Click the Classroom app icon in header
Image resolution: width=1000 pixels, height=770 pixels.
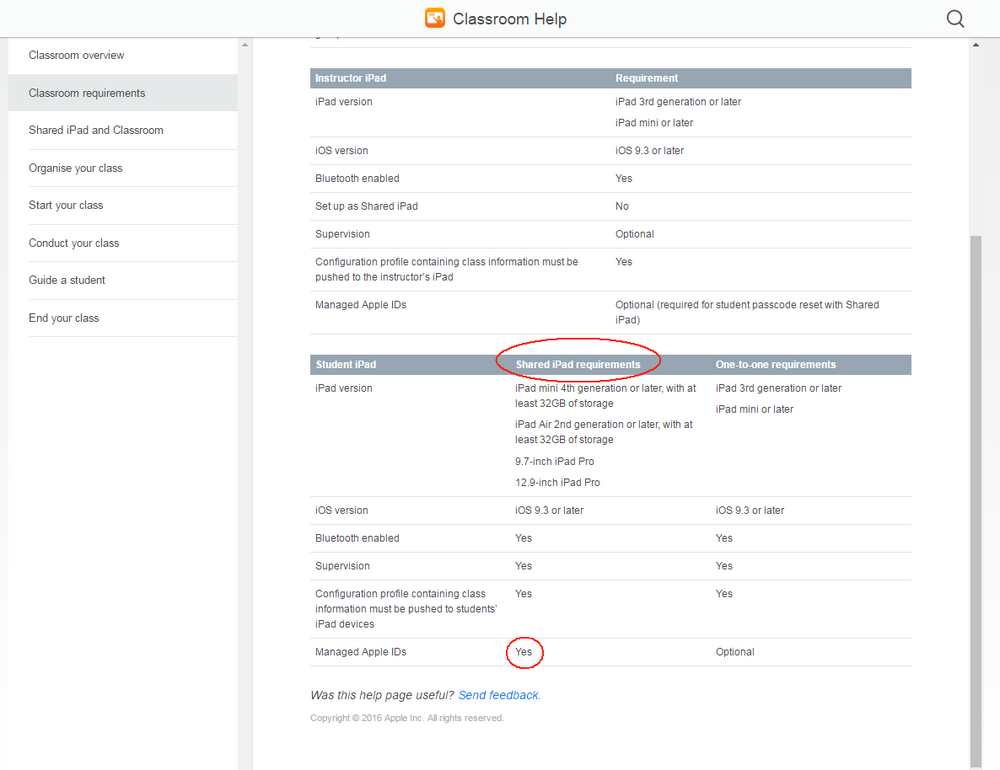(x=435, y=19)
